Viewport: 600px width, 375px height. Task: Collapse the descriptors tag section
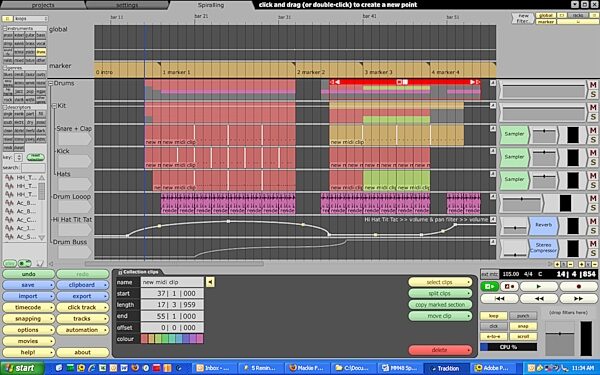coord(5,107)
